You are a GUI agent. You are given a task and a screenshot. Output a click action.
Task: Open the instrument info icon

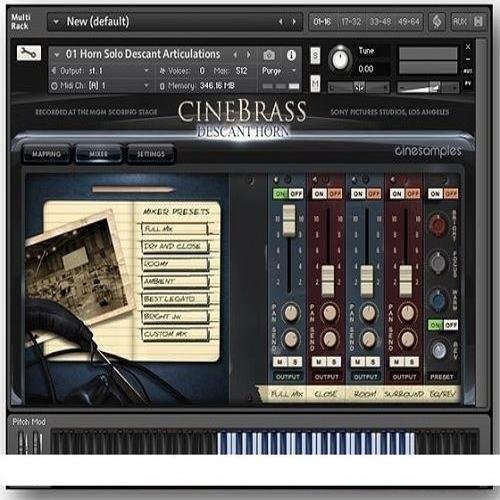coord(291,55)
